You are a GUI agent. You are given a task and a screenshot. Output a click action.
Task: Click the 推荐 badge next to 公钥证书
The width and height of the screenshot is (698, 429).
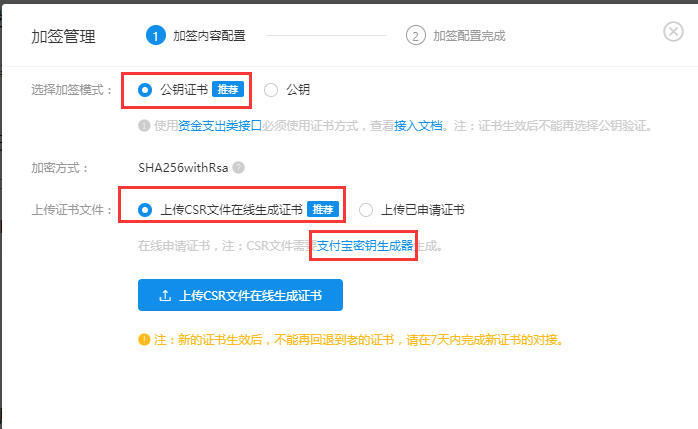click(228, 89)
